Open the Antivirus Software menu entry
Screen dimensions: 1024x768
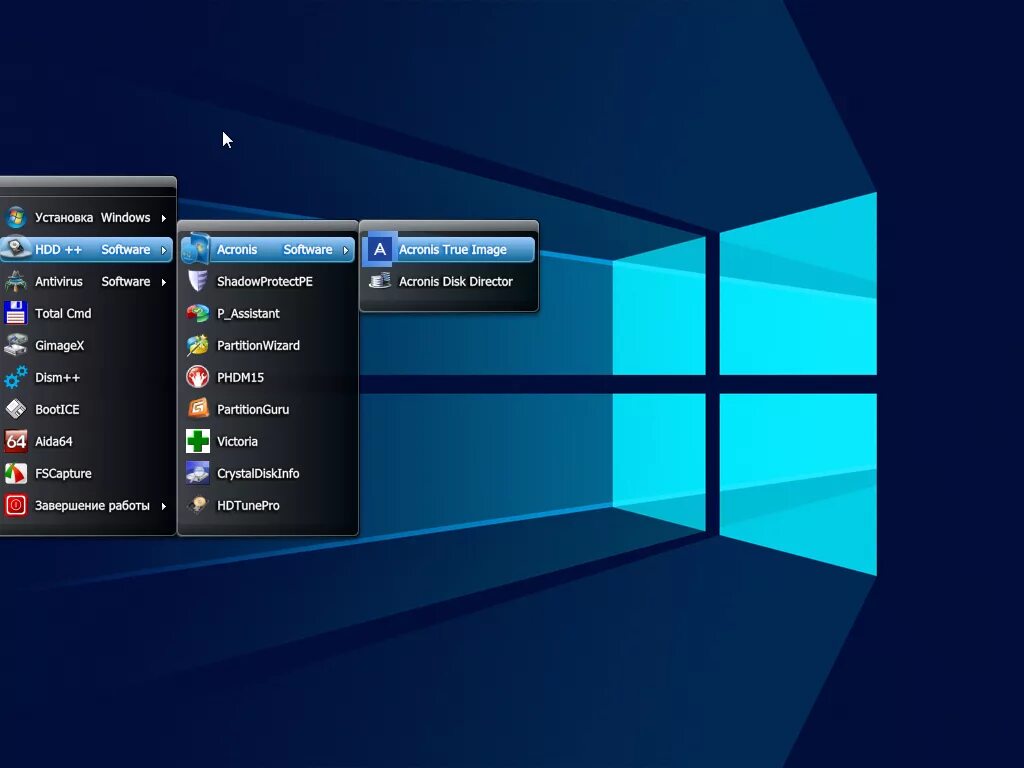[x=87, y=281]
